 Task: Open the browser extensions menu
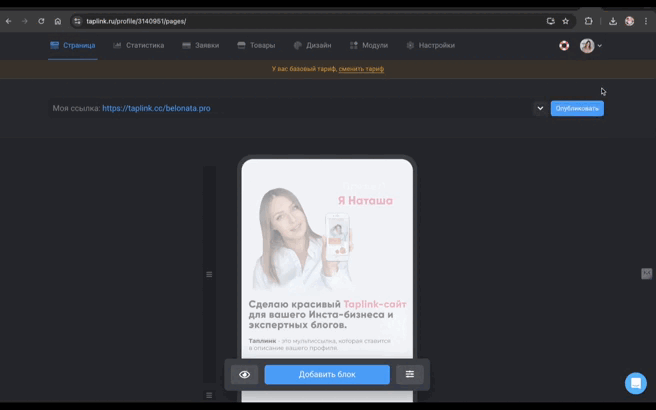[x=589, y=21]
